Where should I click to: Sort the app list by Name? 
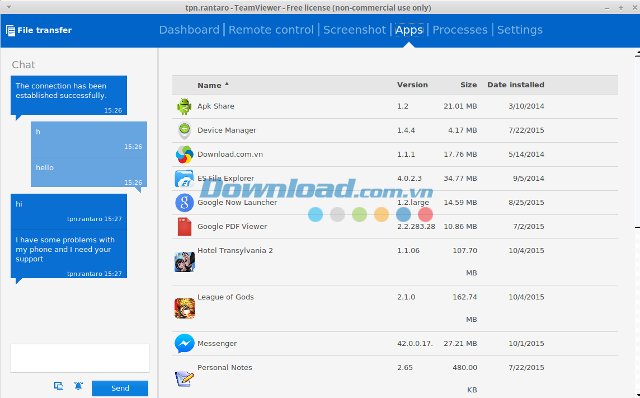tap(213, 85)
